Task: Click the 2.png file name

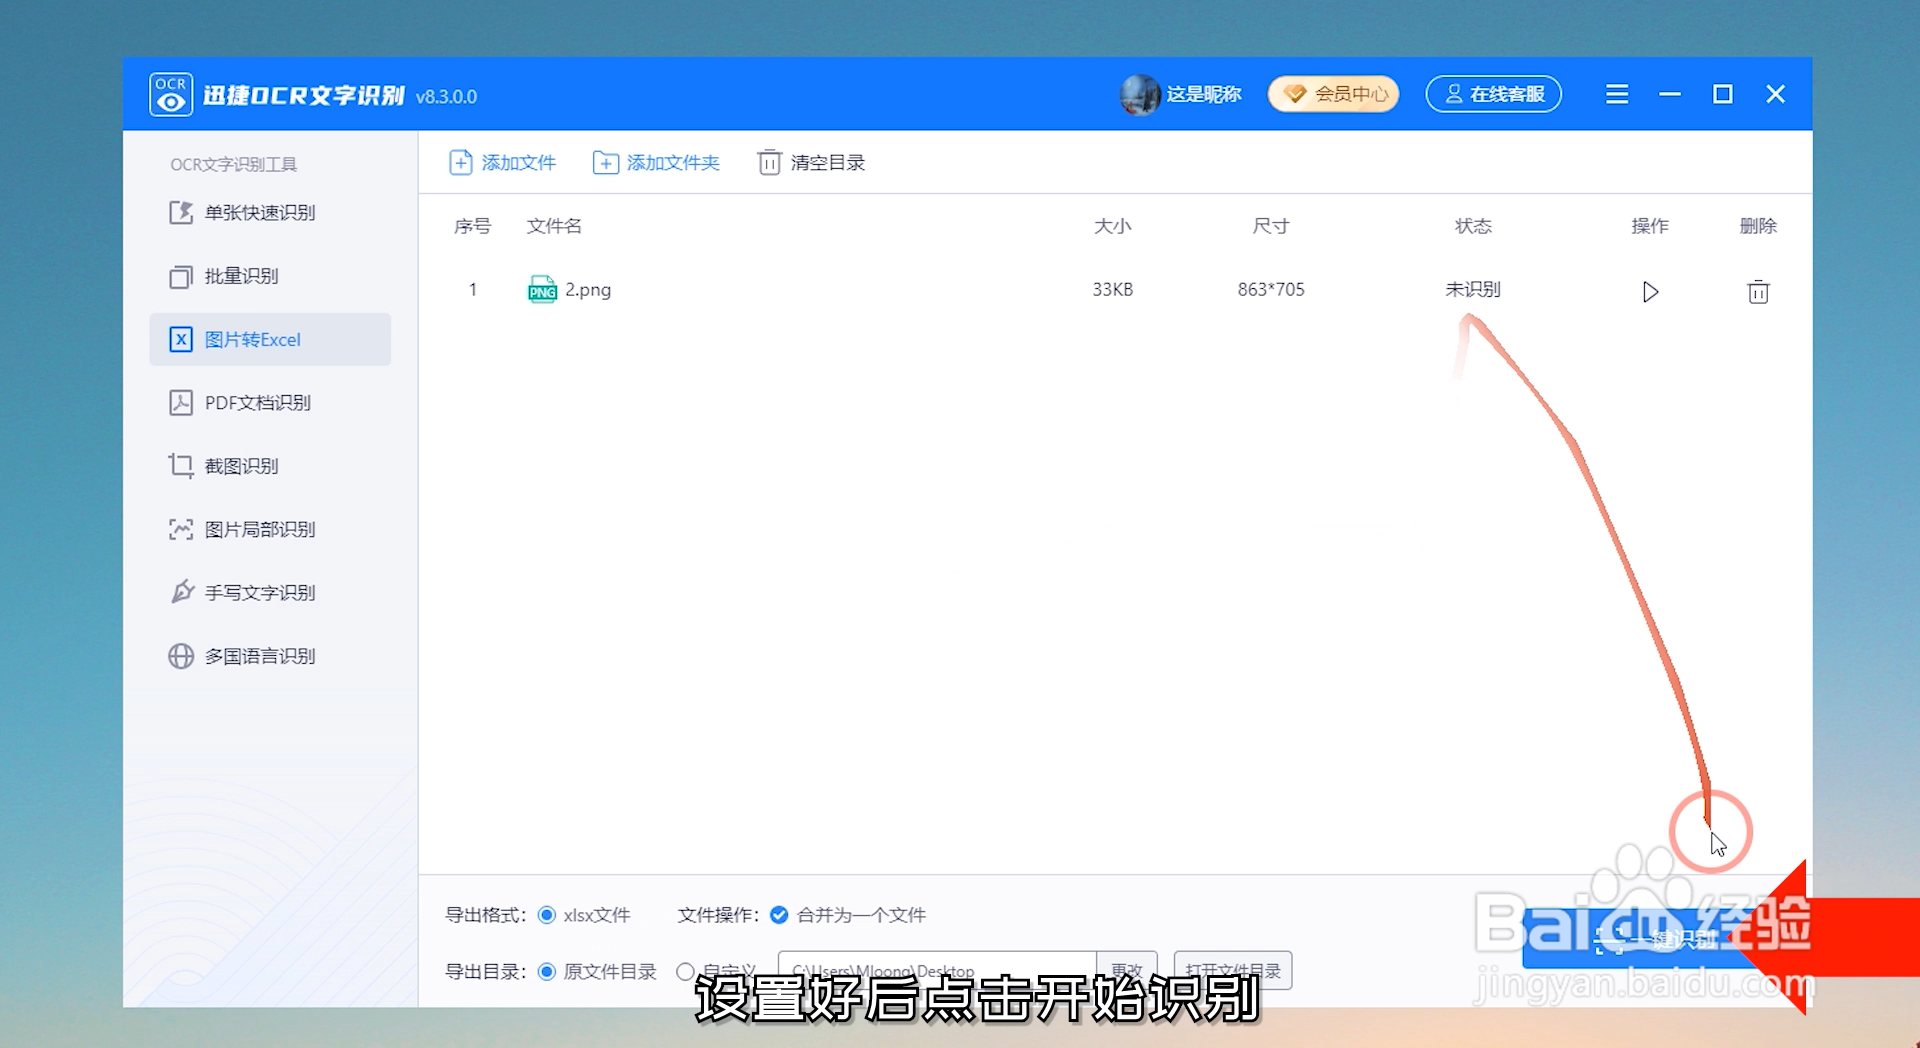Action: click(588, 289)
